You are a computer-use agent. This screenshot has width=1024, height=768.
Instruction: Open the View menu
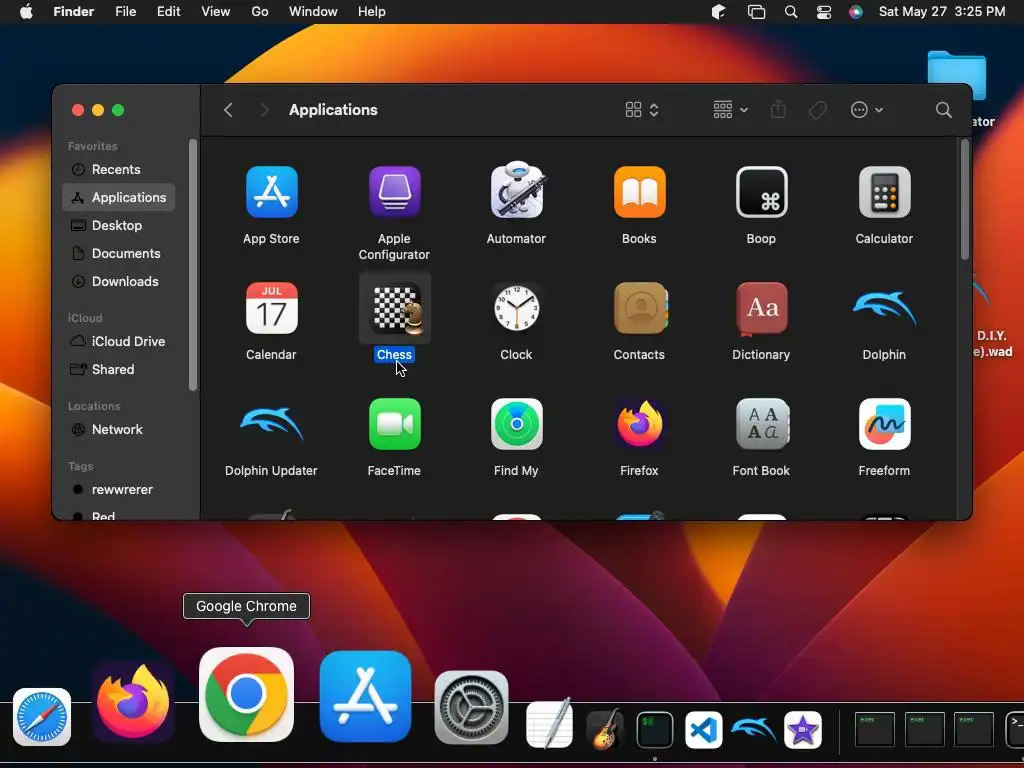(x=216, y=12)
